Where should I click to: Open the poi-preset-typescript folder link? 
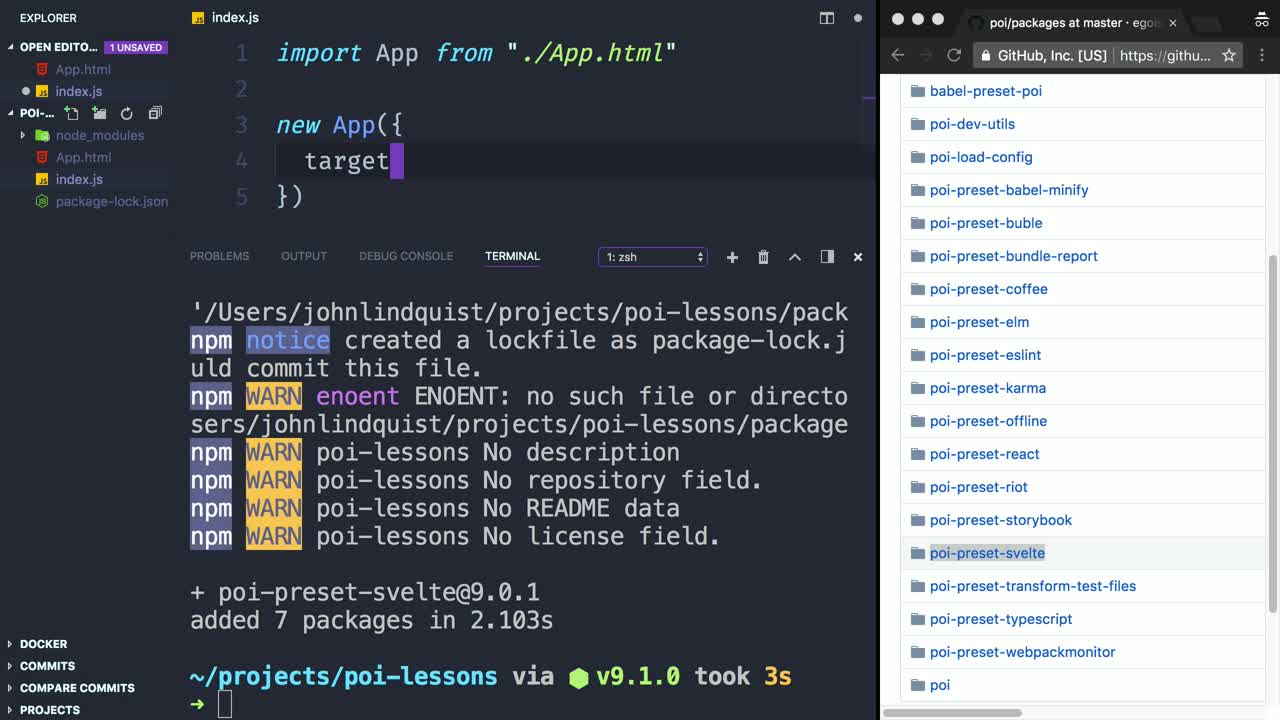point(1000,619)
